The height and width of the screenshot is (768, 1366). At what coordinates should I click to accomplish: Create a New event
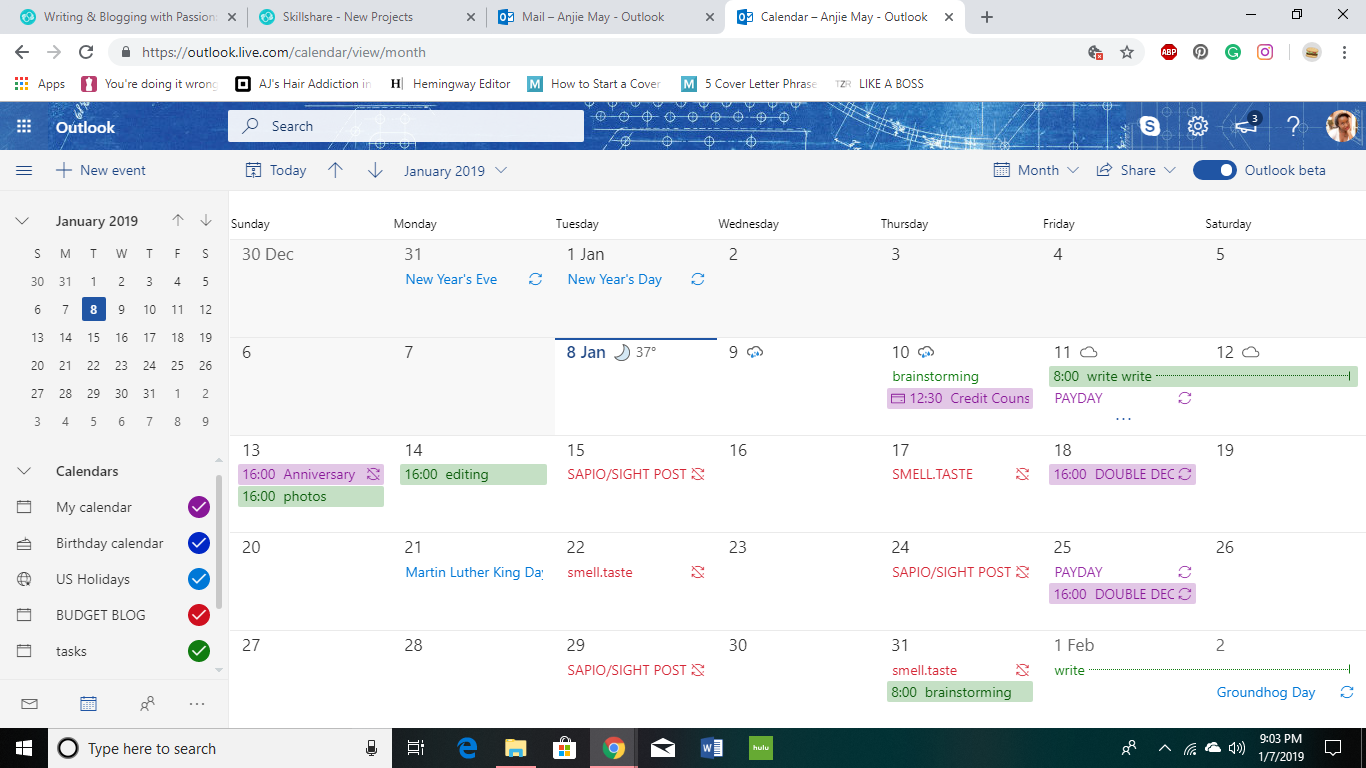(x=101, y=170)
